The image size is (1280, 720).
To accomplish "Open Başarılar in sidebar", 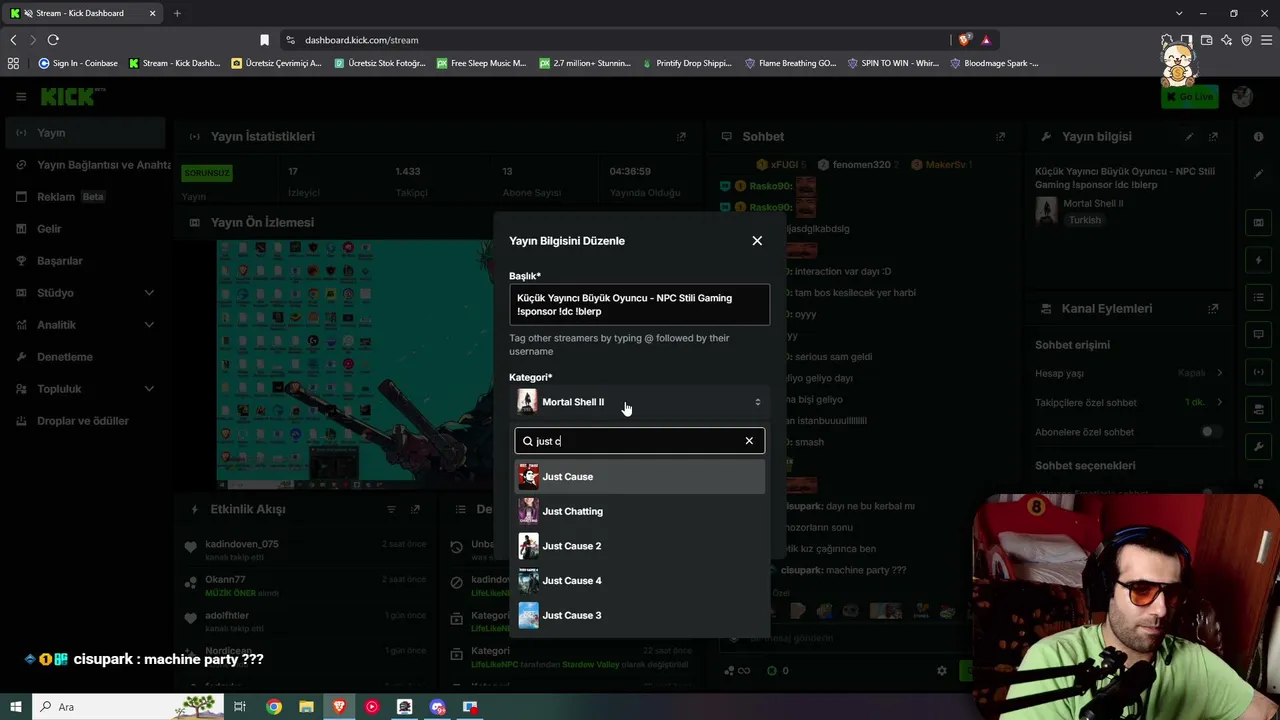I will 84,261.
